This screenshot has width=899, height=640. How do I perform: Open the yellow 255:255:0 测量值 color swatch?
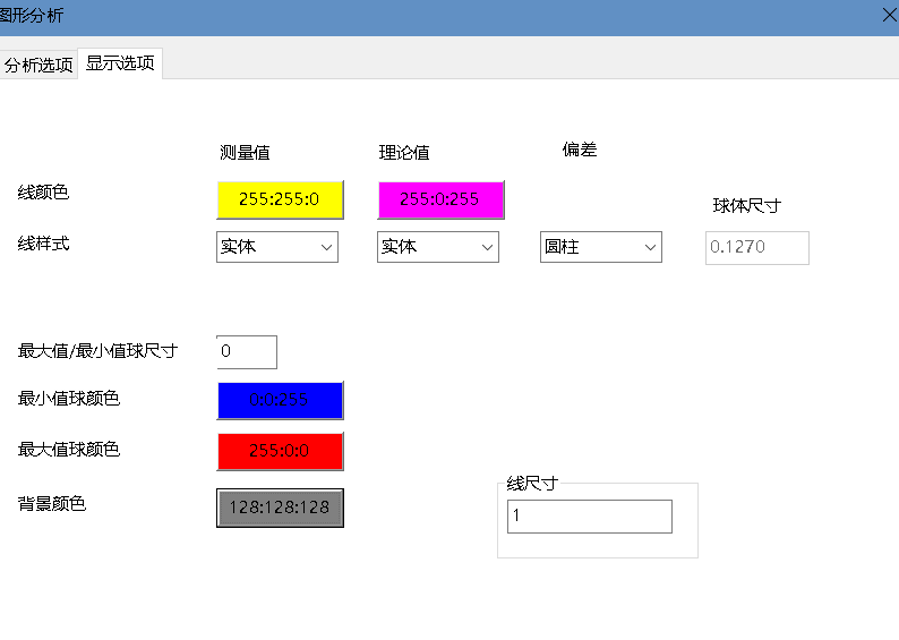(x=280, y=199)
